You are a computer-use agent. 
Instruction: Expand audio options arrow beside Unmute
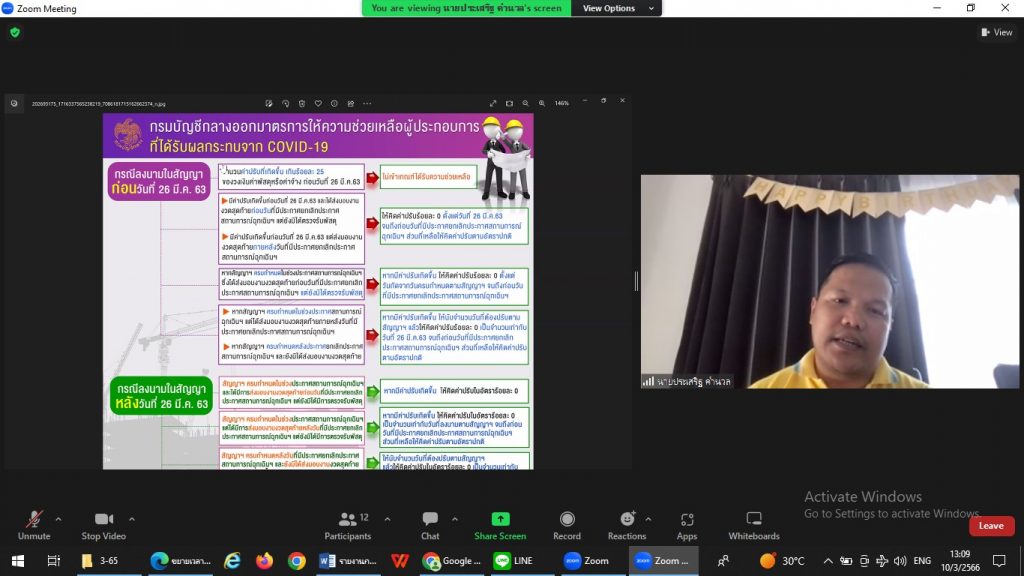coord(58,519)
